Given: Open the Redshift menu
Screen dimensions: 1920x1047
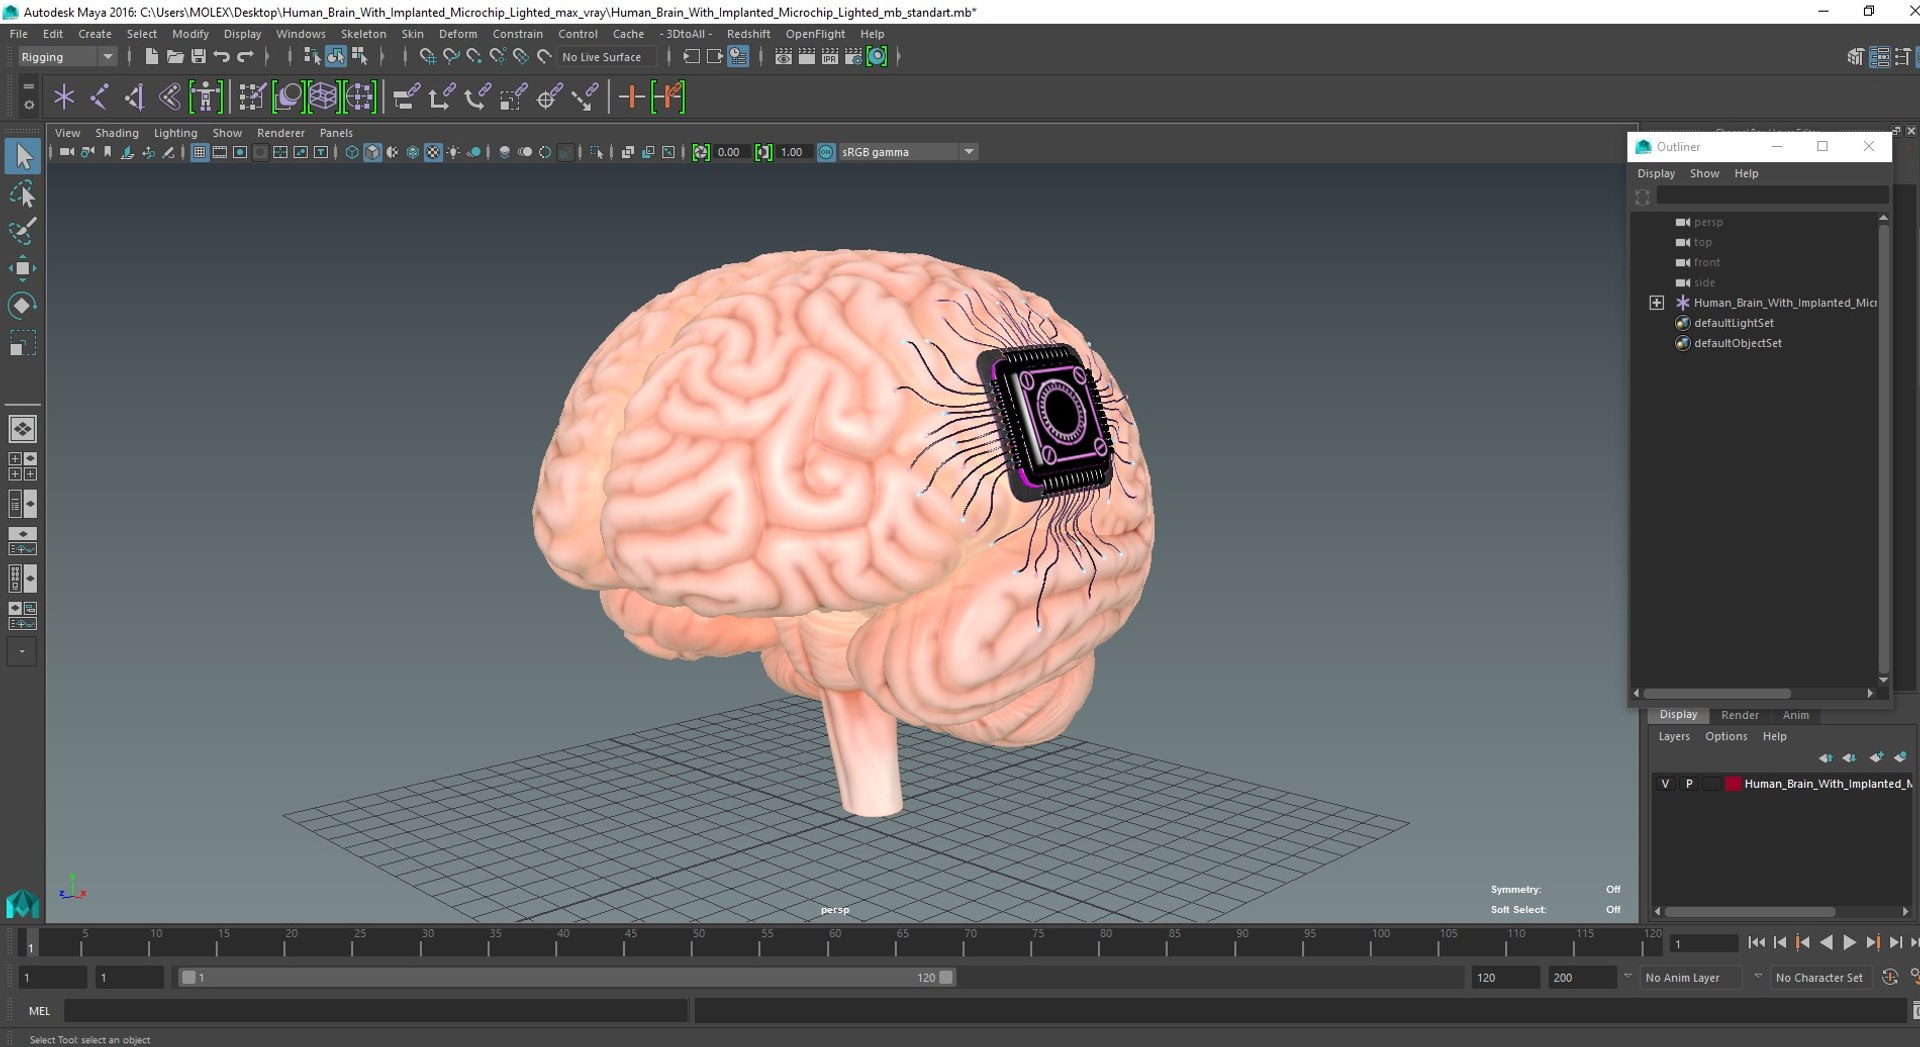Looking at the screenshot, I should (x=748, y=33).
